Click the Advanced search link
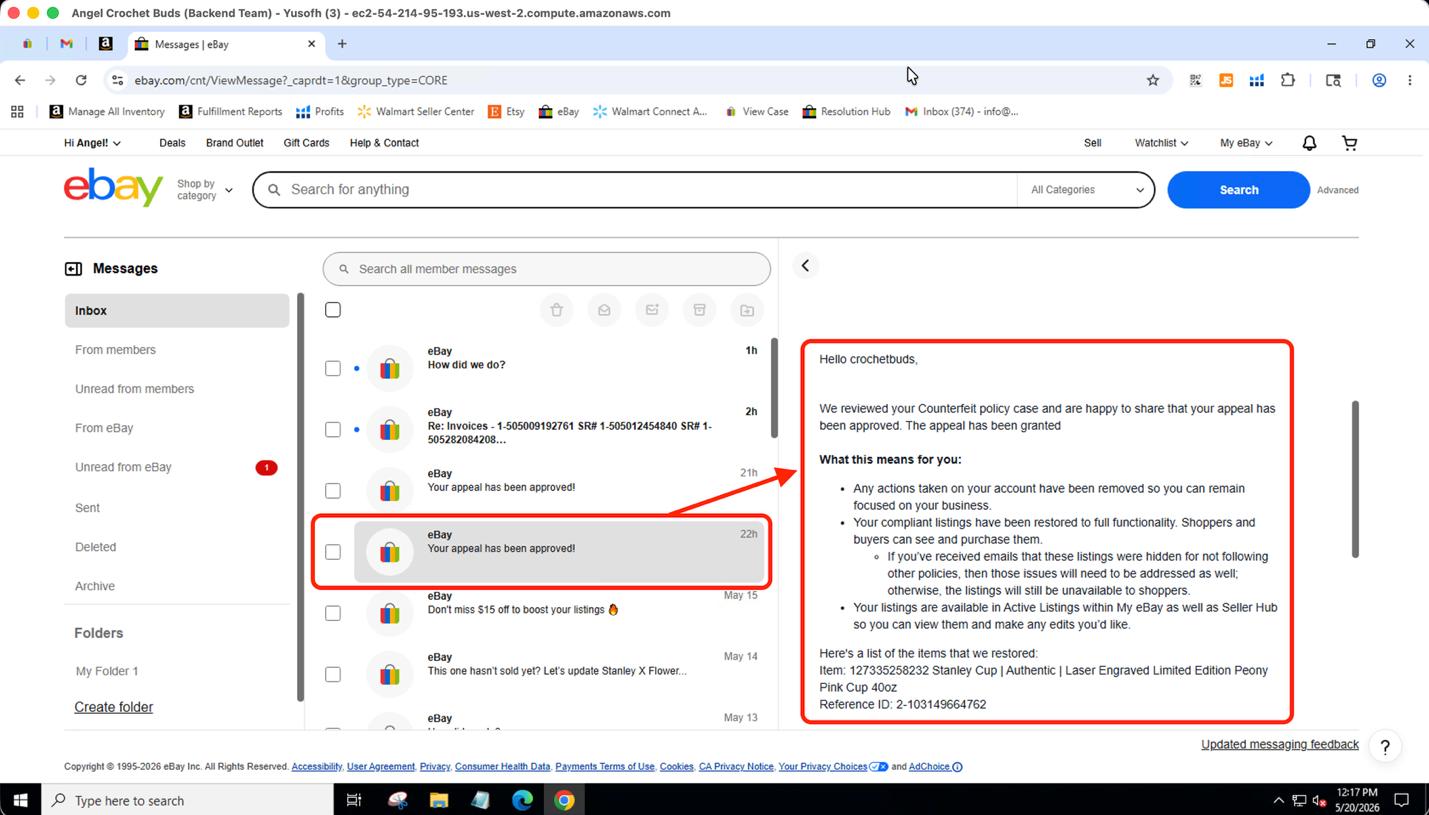Image resolution: width=1429 pixels, height=815 pixels. pyautogui.click(x=1337, y=190)
